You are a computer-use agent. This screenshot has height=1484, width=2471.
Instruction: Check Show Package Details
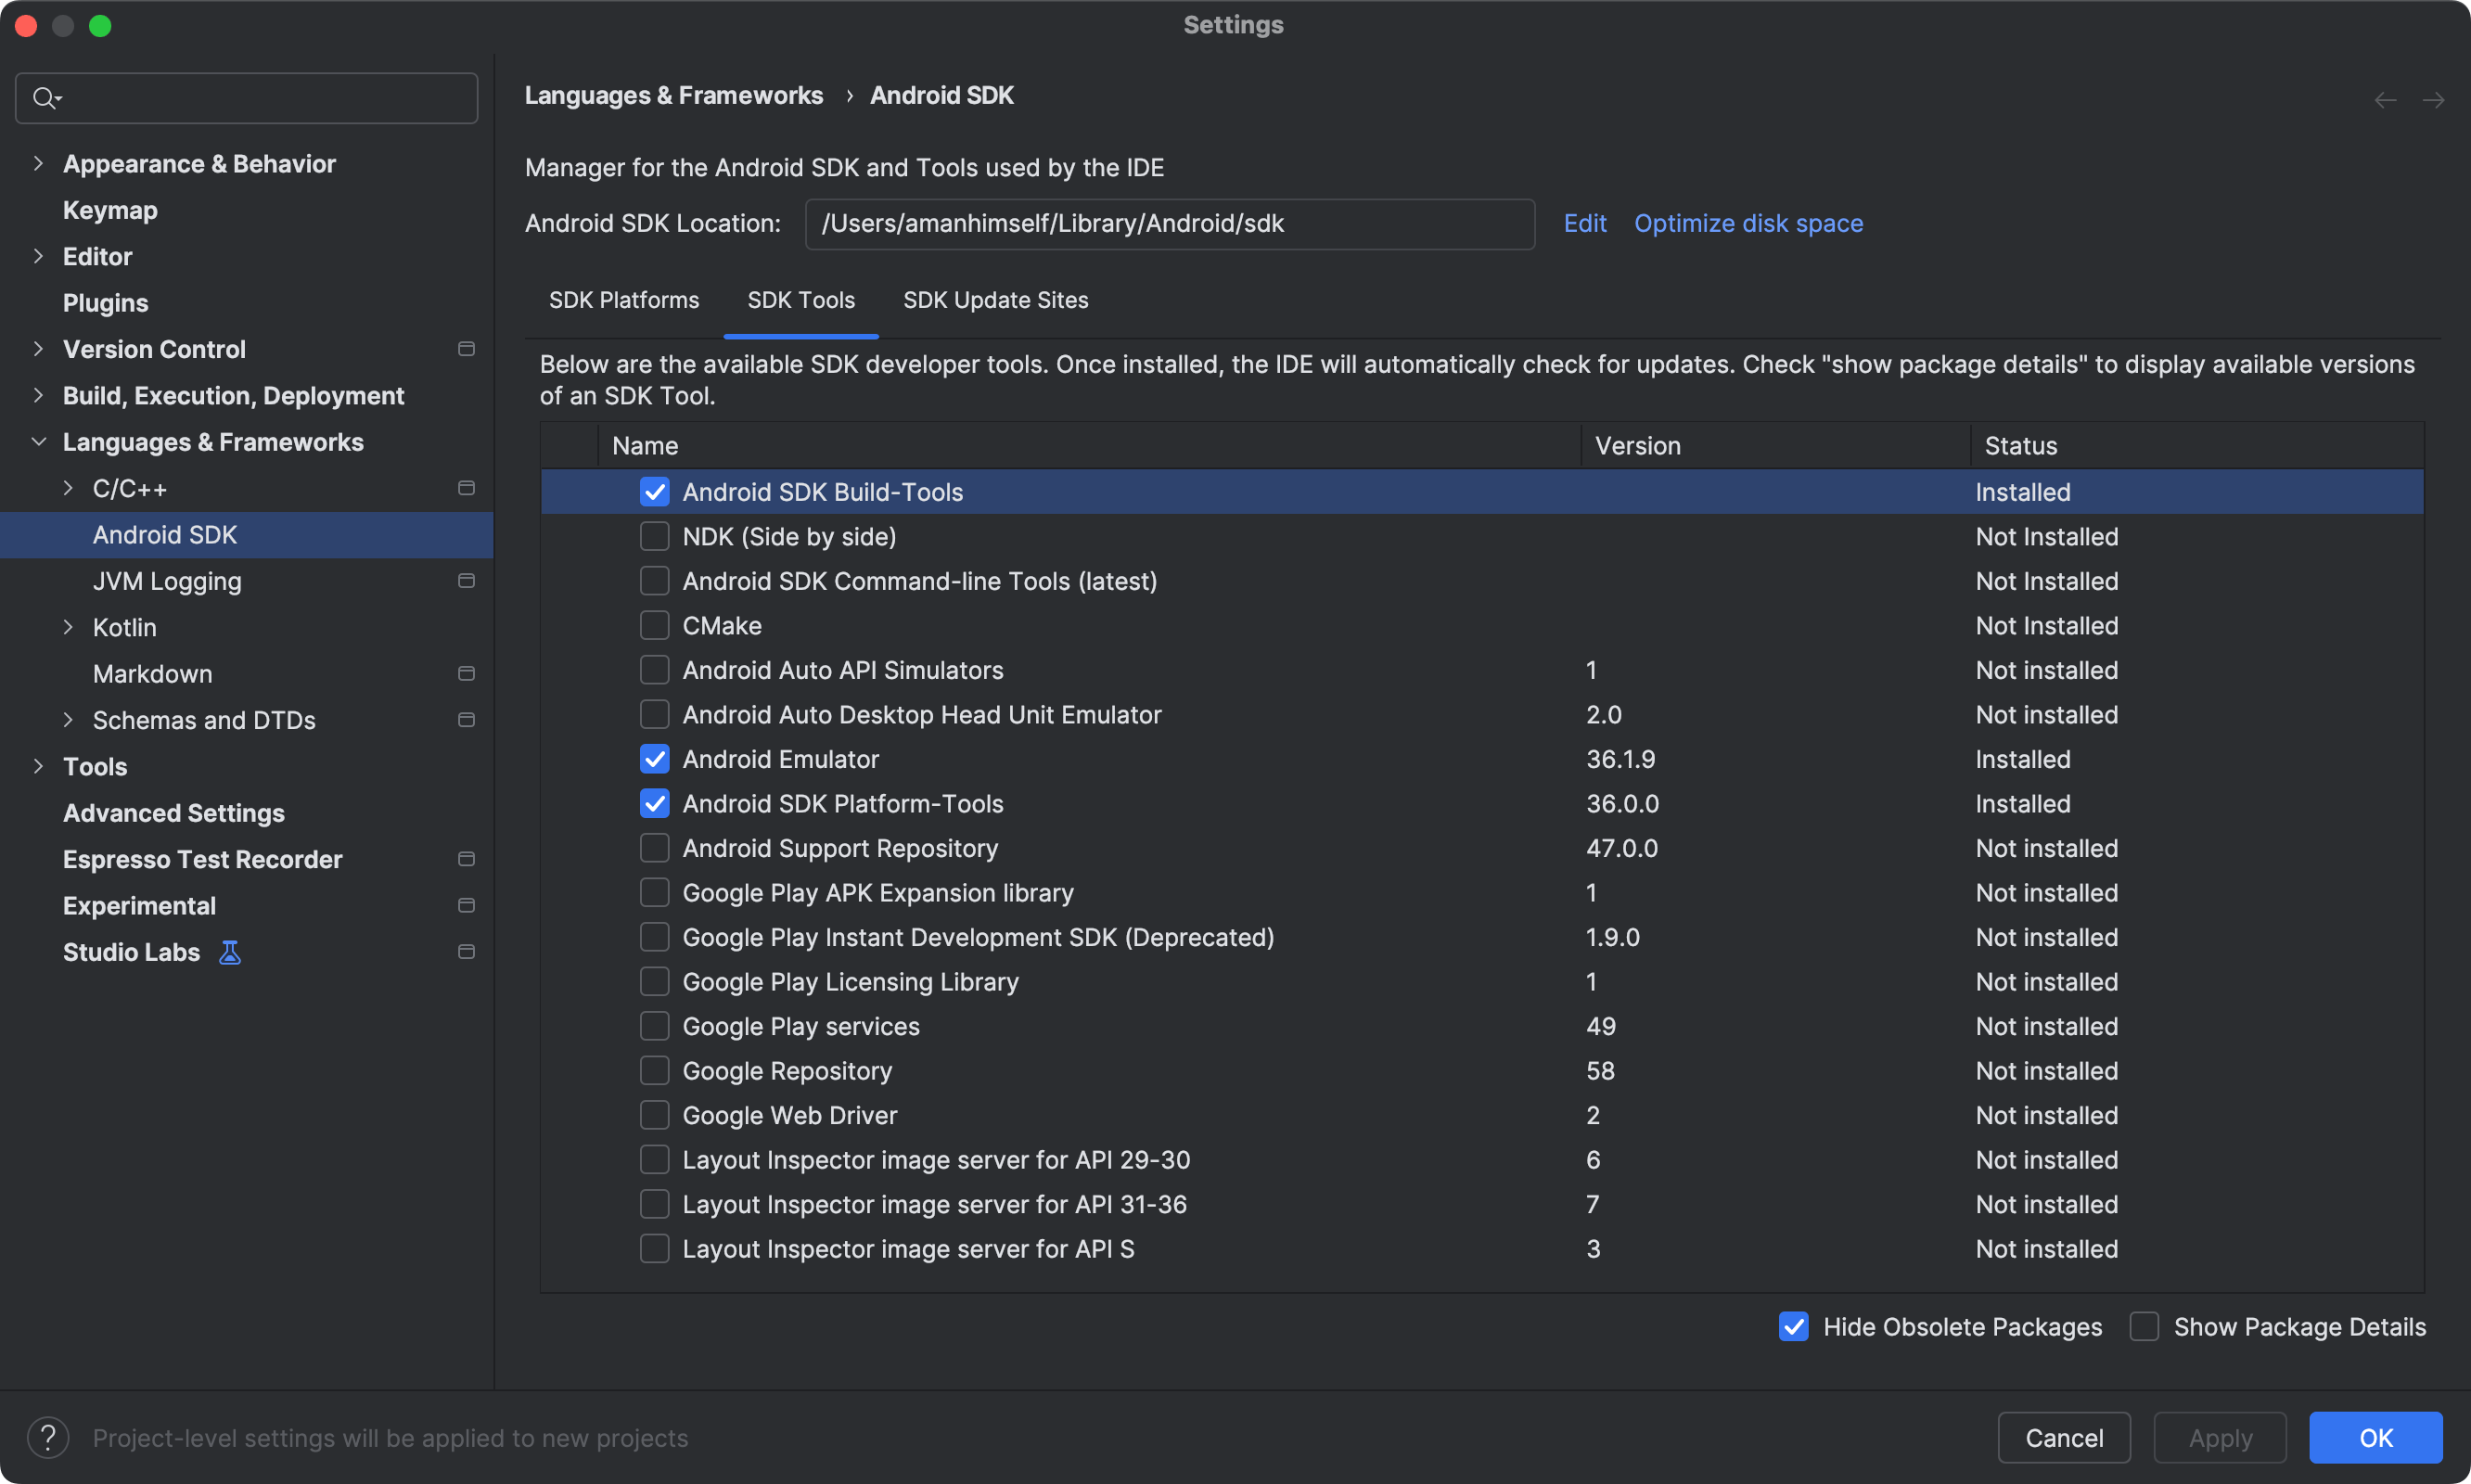pos(2144,1326)
